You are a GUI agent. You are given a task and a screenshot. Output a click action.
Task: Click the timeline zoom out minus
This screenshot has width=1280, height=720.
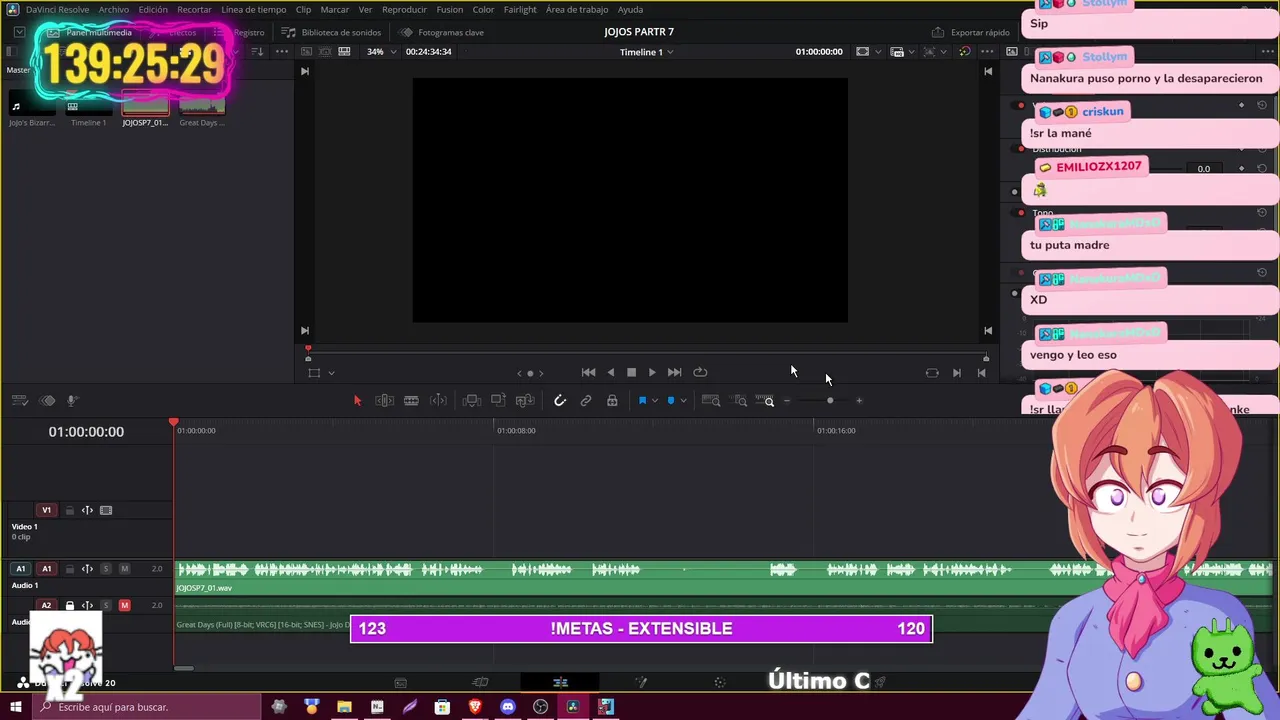[x=787, y=401]
